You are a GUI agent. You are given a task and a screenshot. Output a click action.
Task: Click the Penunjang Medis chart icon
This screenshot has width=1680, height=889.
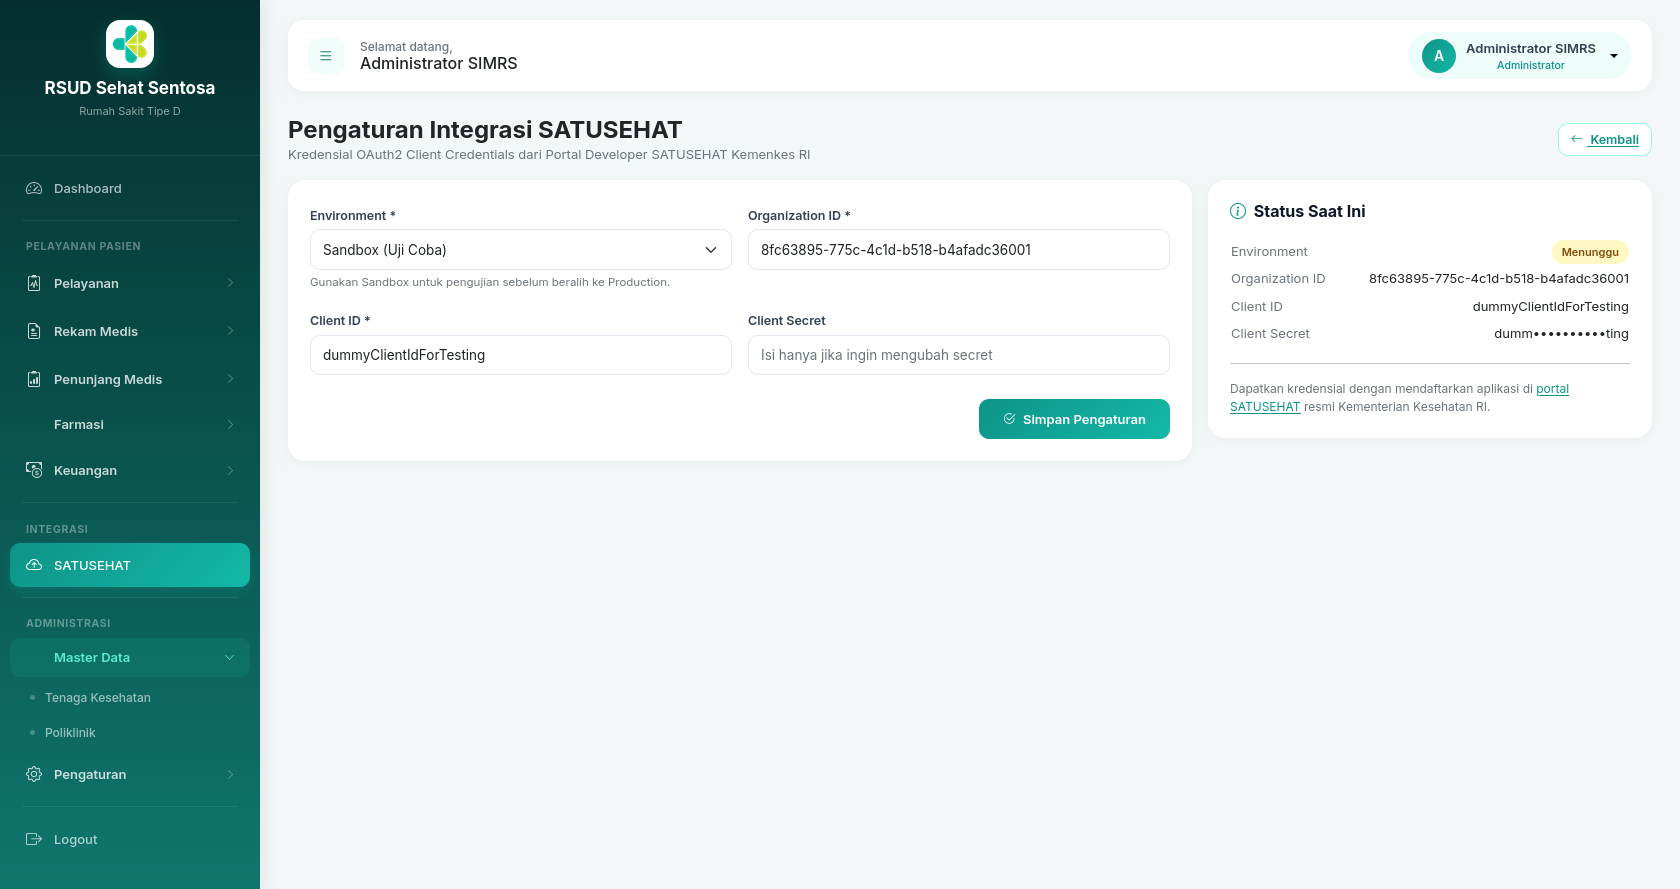34,379
